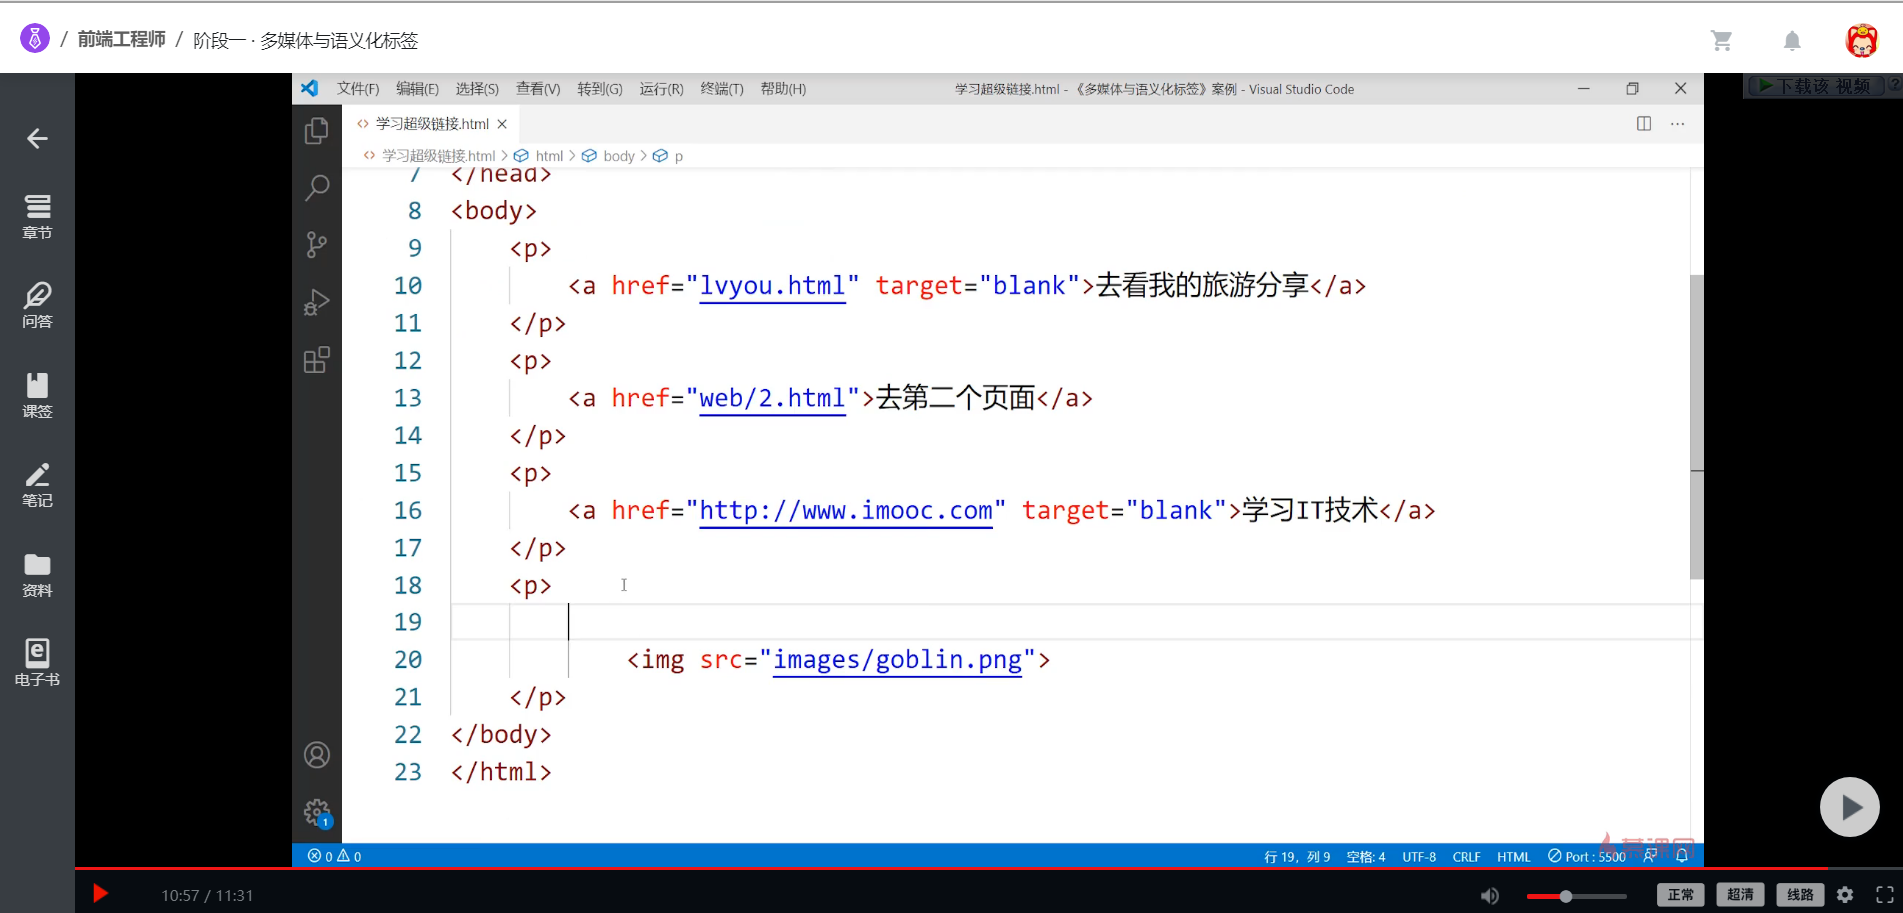Click the 下载该视频 download button
1903x913 pixels.
click(x=1815, y=86)
